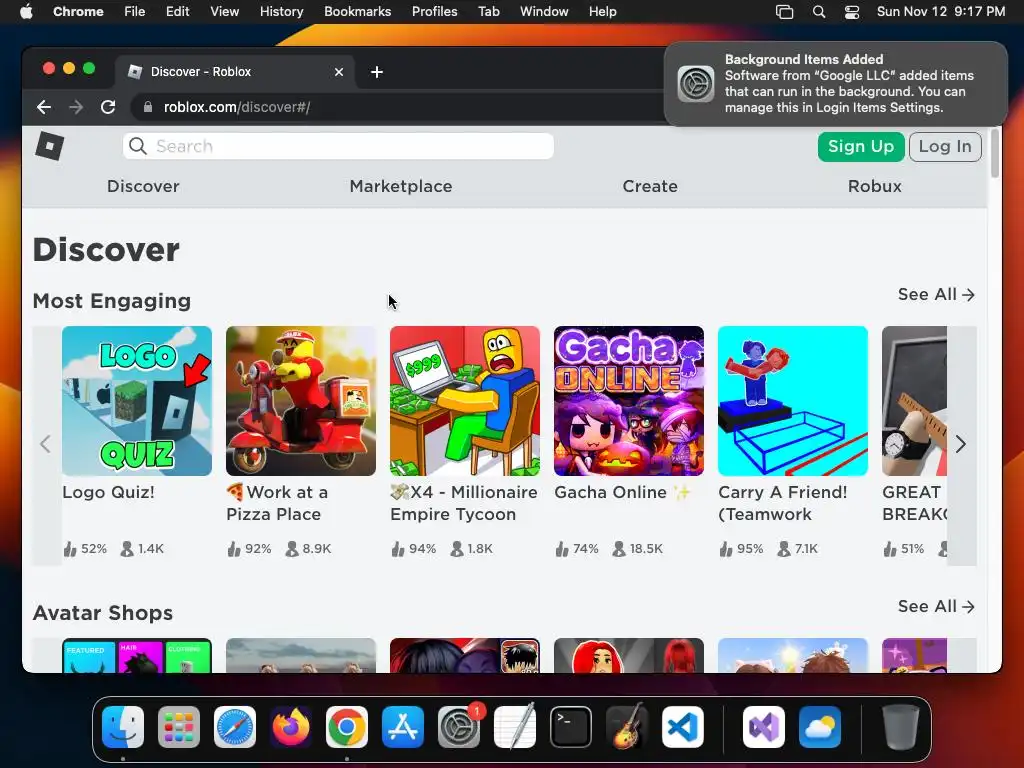Focus the Roblox Search input field
Screen dimensions: 1024x768
click(x=338, y=146)
